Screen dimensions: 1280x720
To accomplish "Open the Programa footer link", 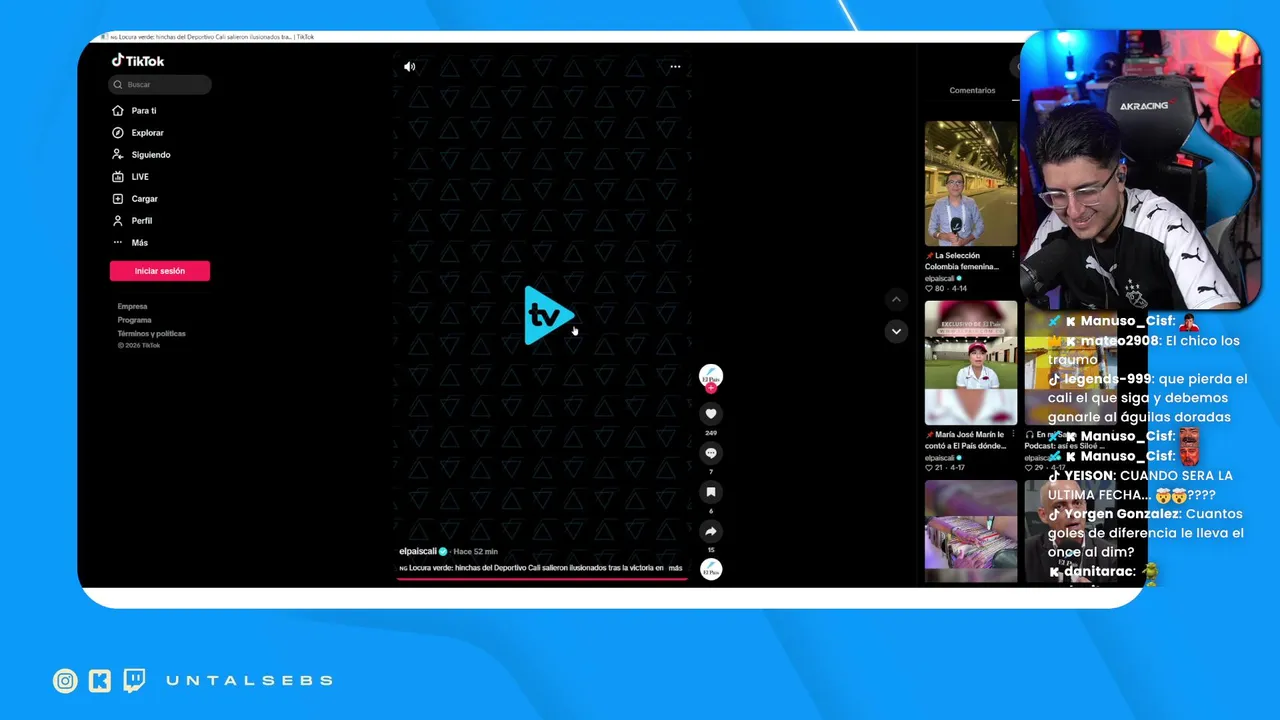I will (134, 320).
